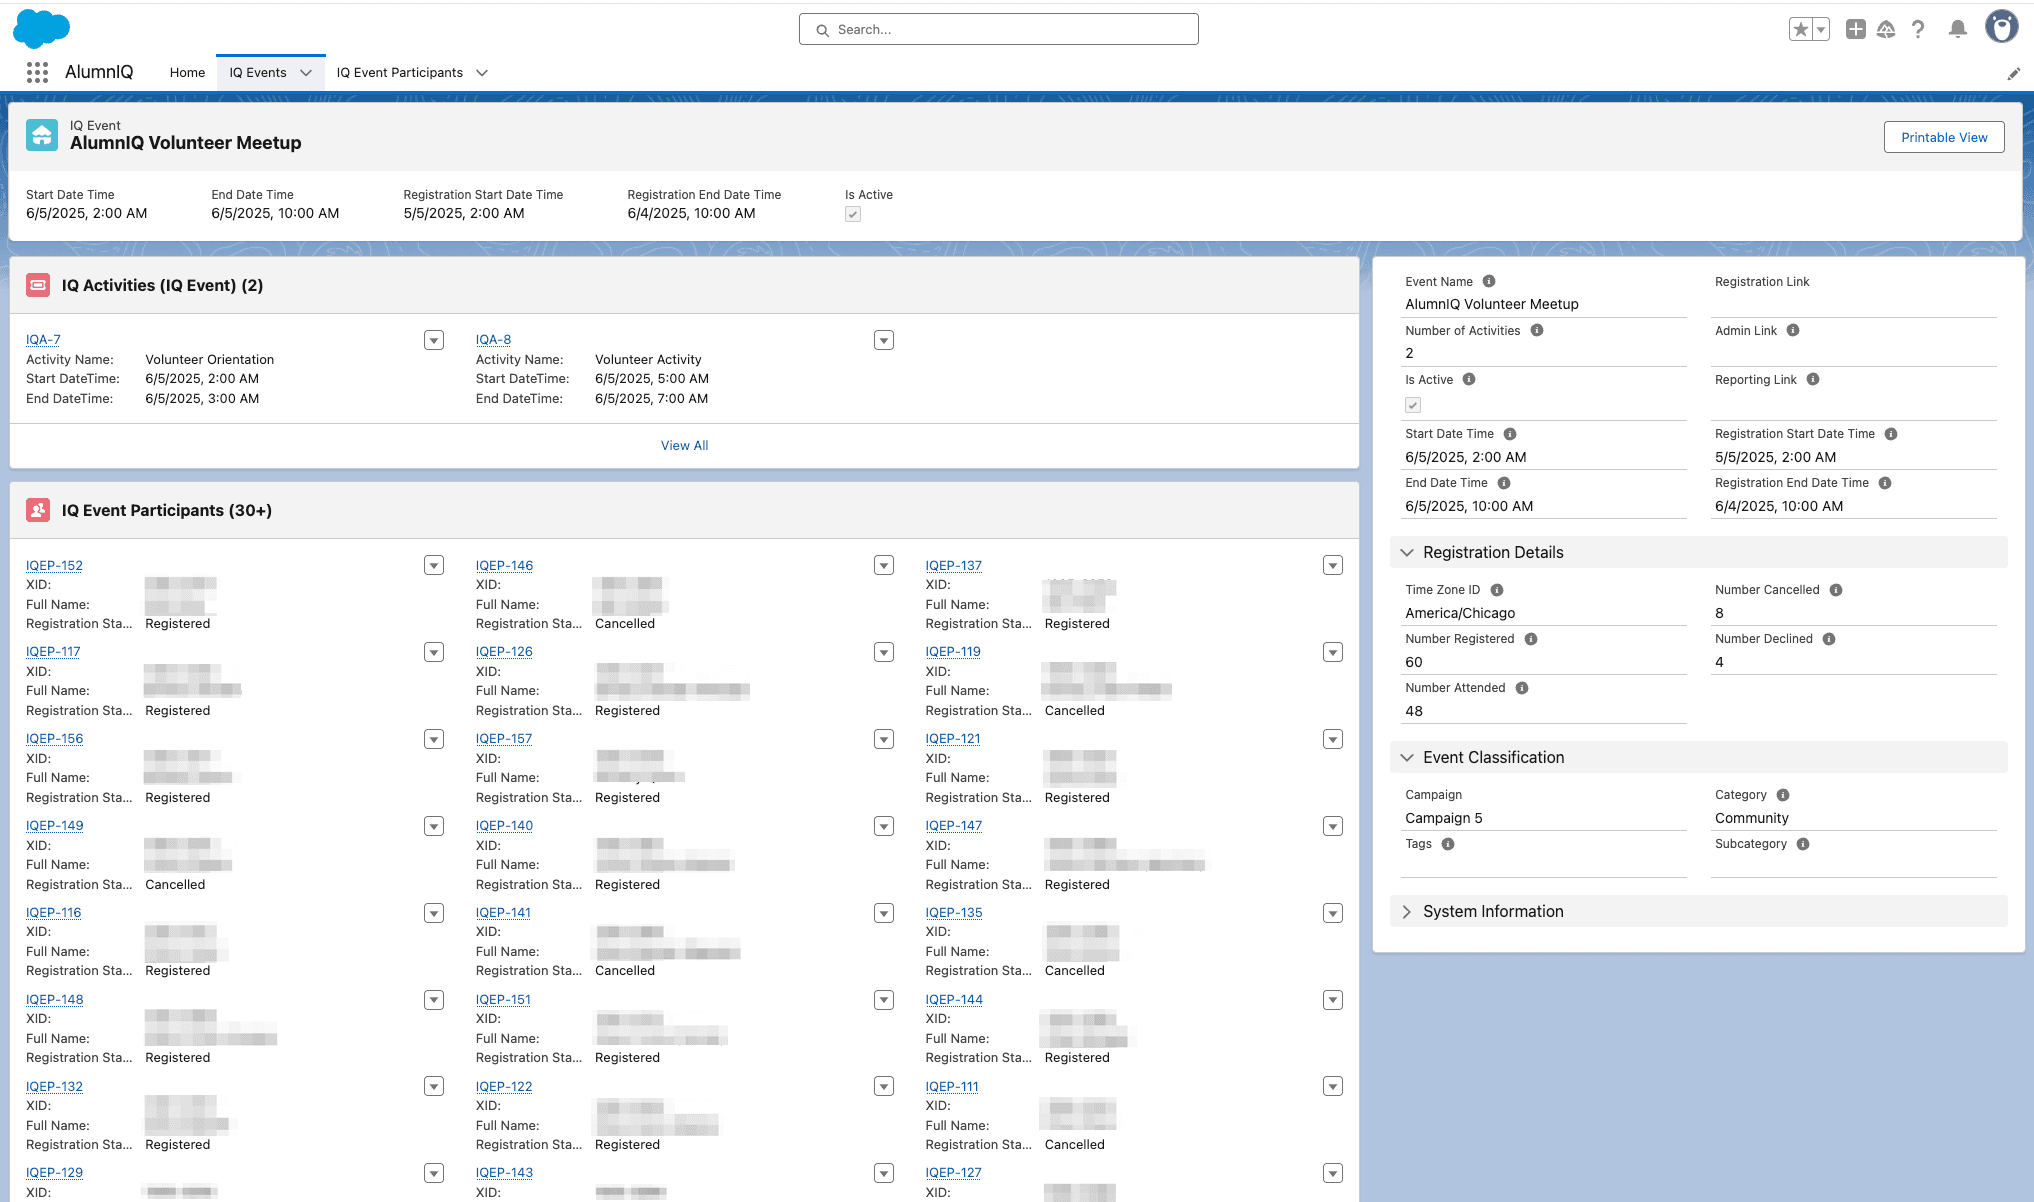Screen dimensions: 2034x1202
Task: Click the IQ Activities related list icon
Action: 38,285
